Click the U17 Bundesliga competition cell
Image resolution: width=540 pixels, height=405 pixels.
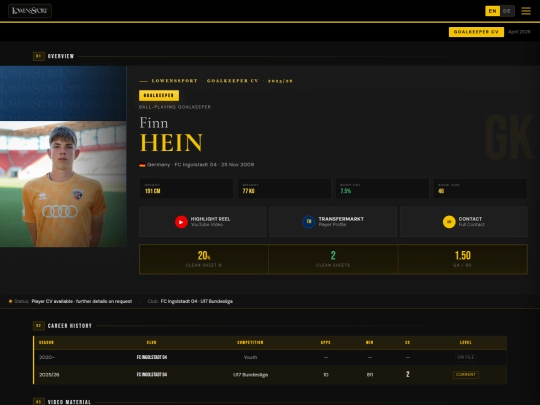250,375
